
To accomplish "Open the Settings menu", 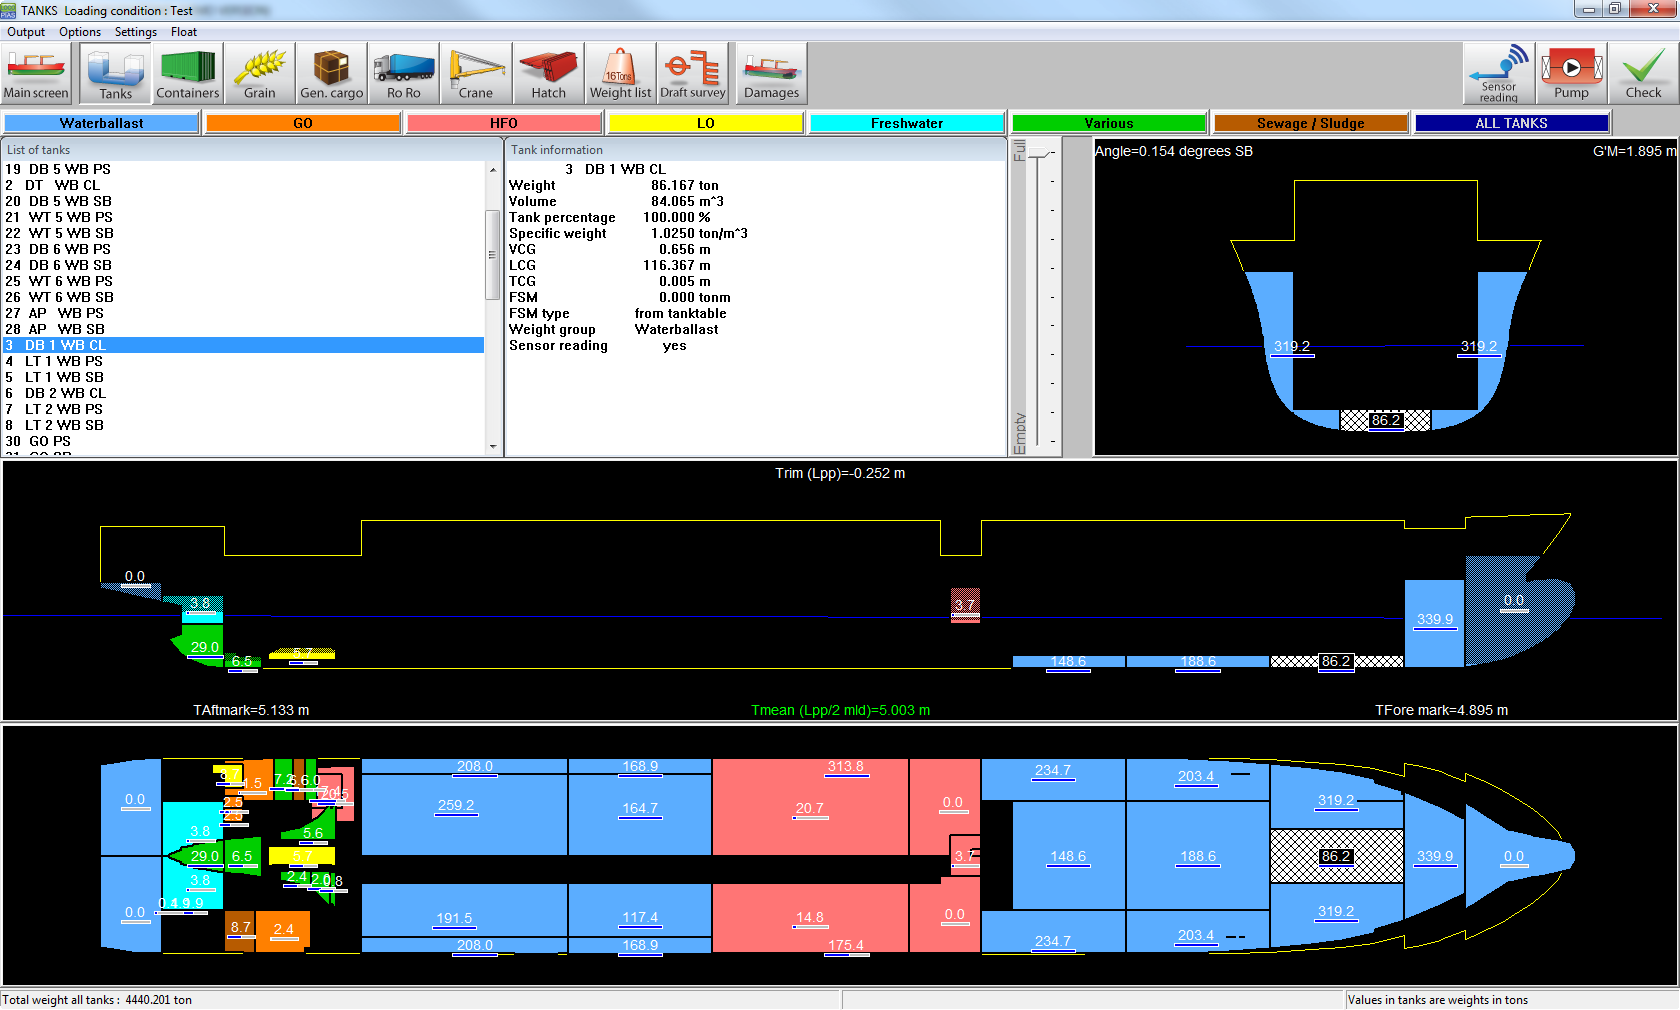I will [136, 32].
